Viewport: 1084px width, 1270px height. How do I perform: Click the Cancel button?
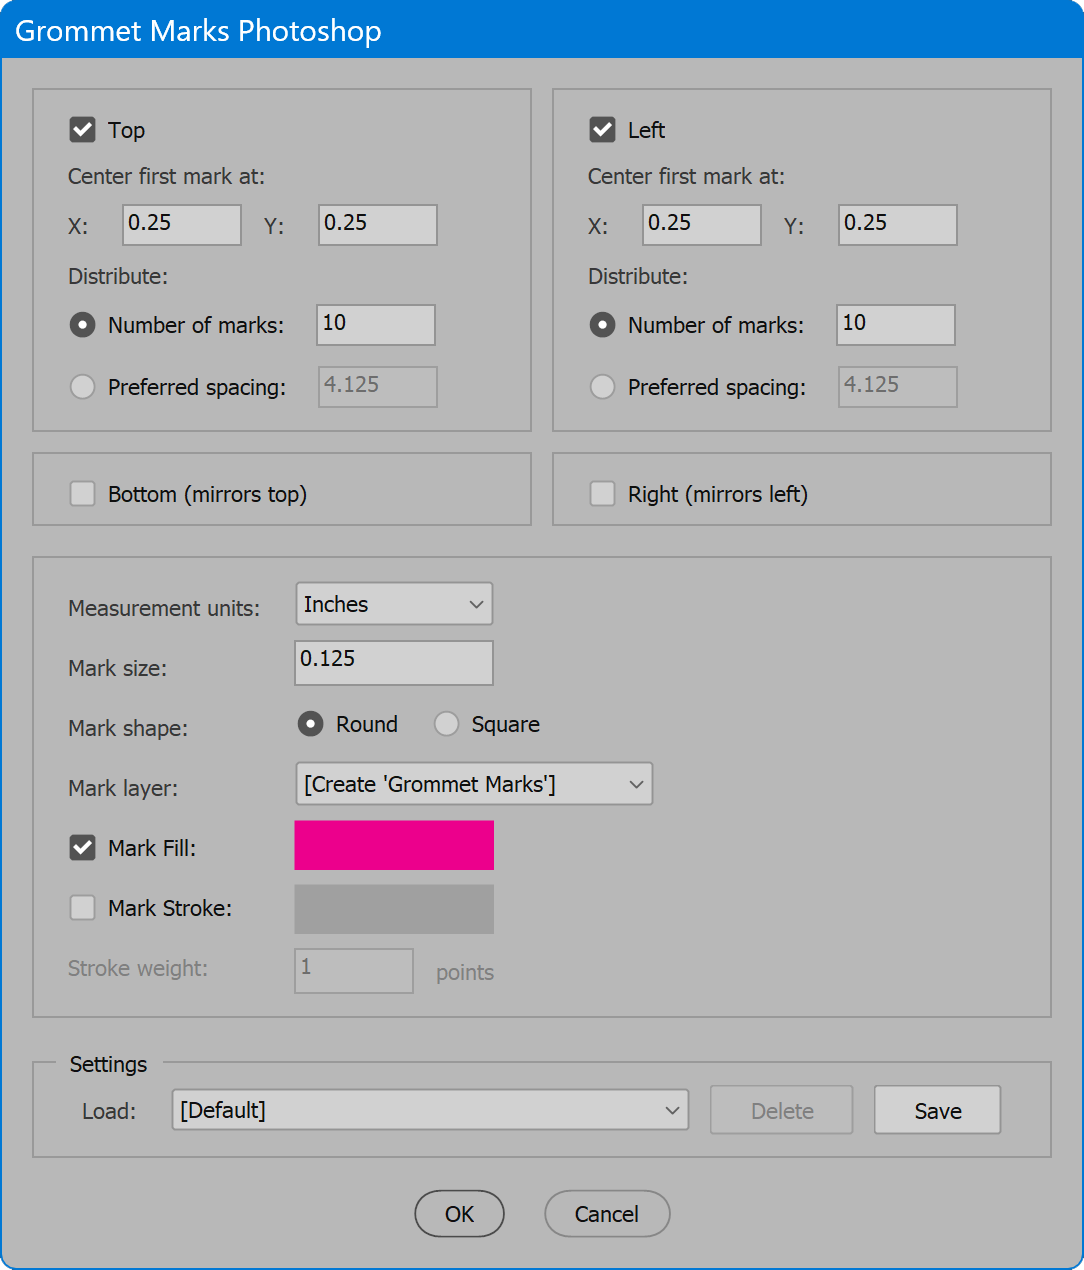pos(607,1214)
